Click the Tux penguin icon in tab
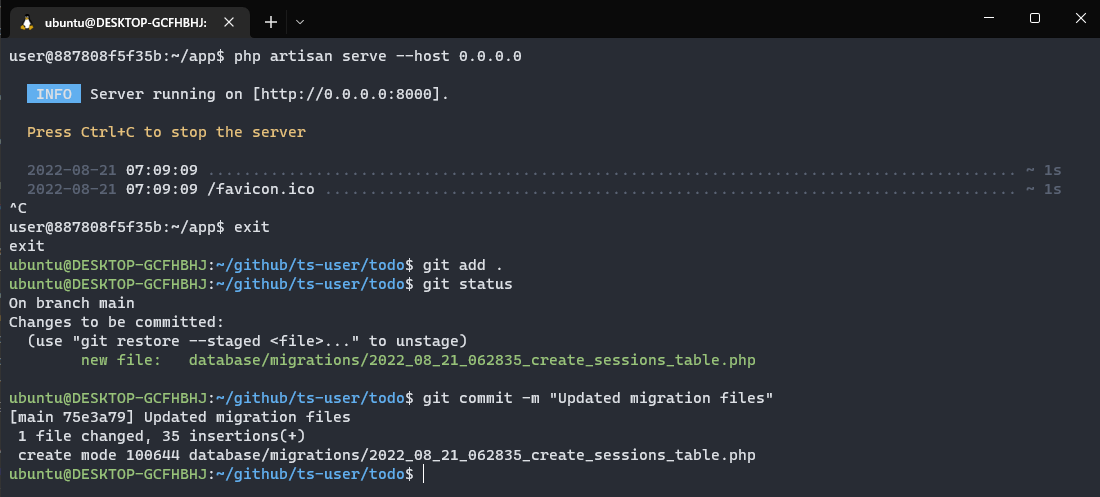 point(27,22)
